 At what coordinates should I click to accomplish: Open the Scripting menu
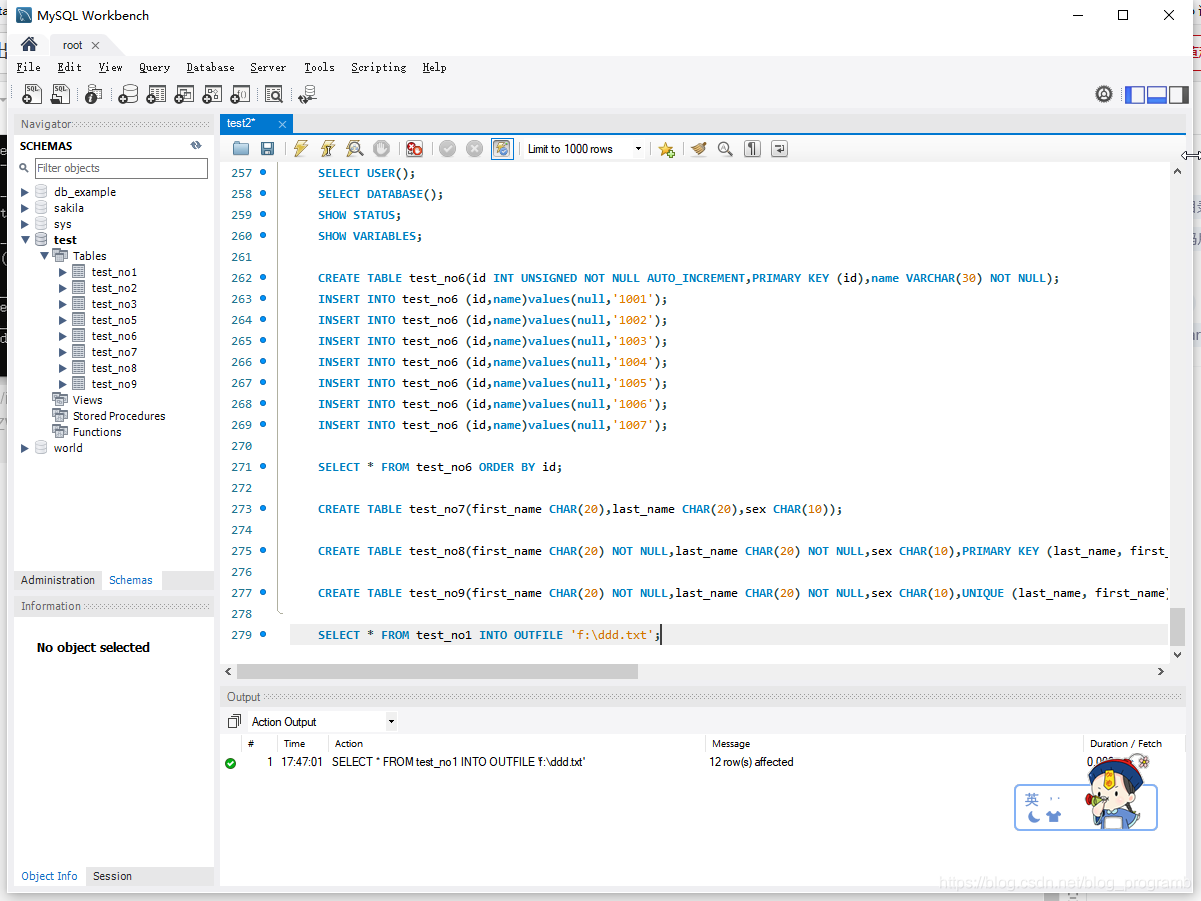[378, 67]
